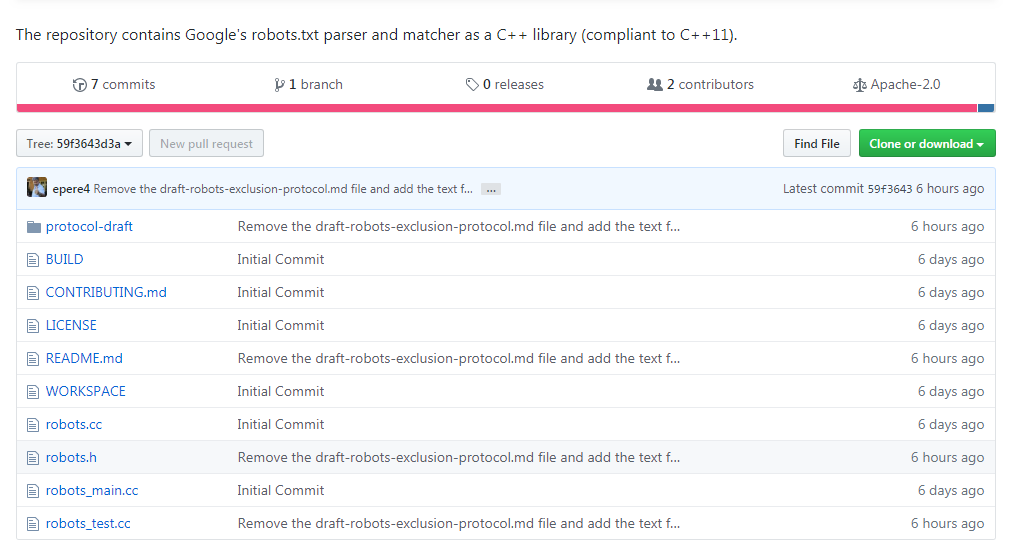Click the robots.cc file icon
The width and height of the screenshot is (1012, 544).
[x=34, y=425]
